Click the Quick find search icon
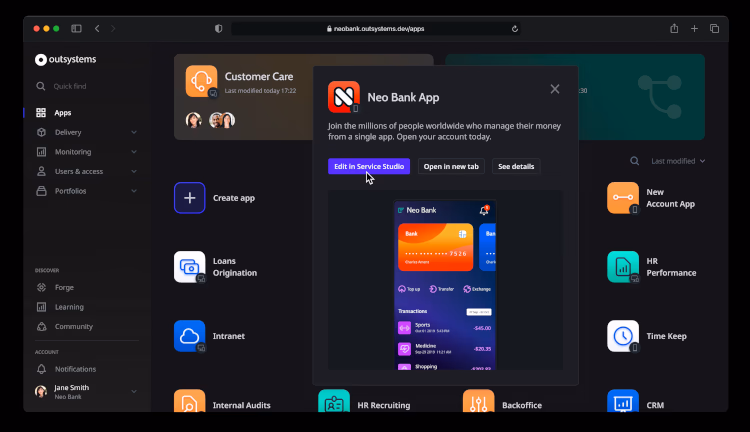Viewport: 750px width, 432px height. point(41,86)
